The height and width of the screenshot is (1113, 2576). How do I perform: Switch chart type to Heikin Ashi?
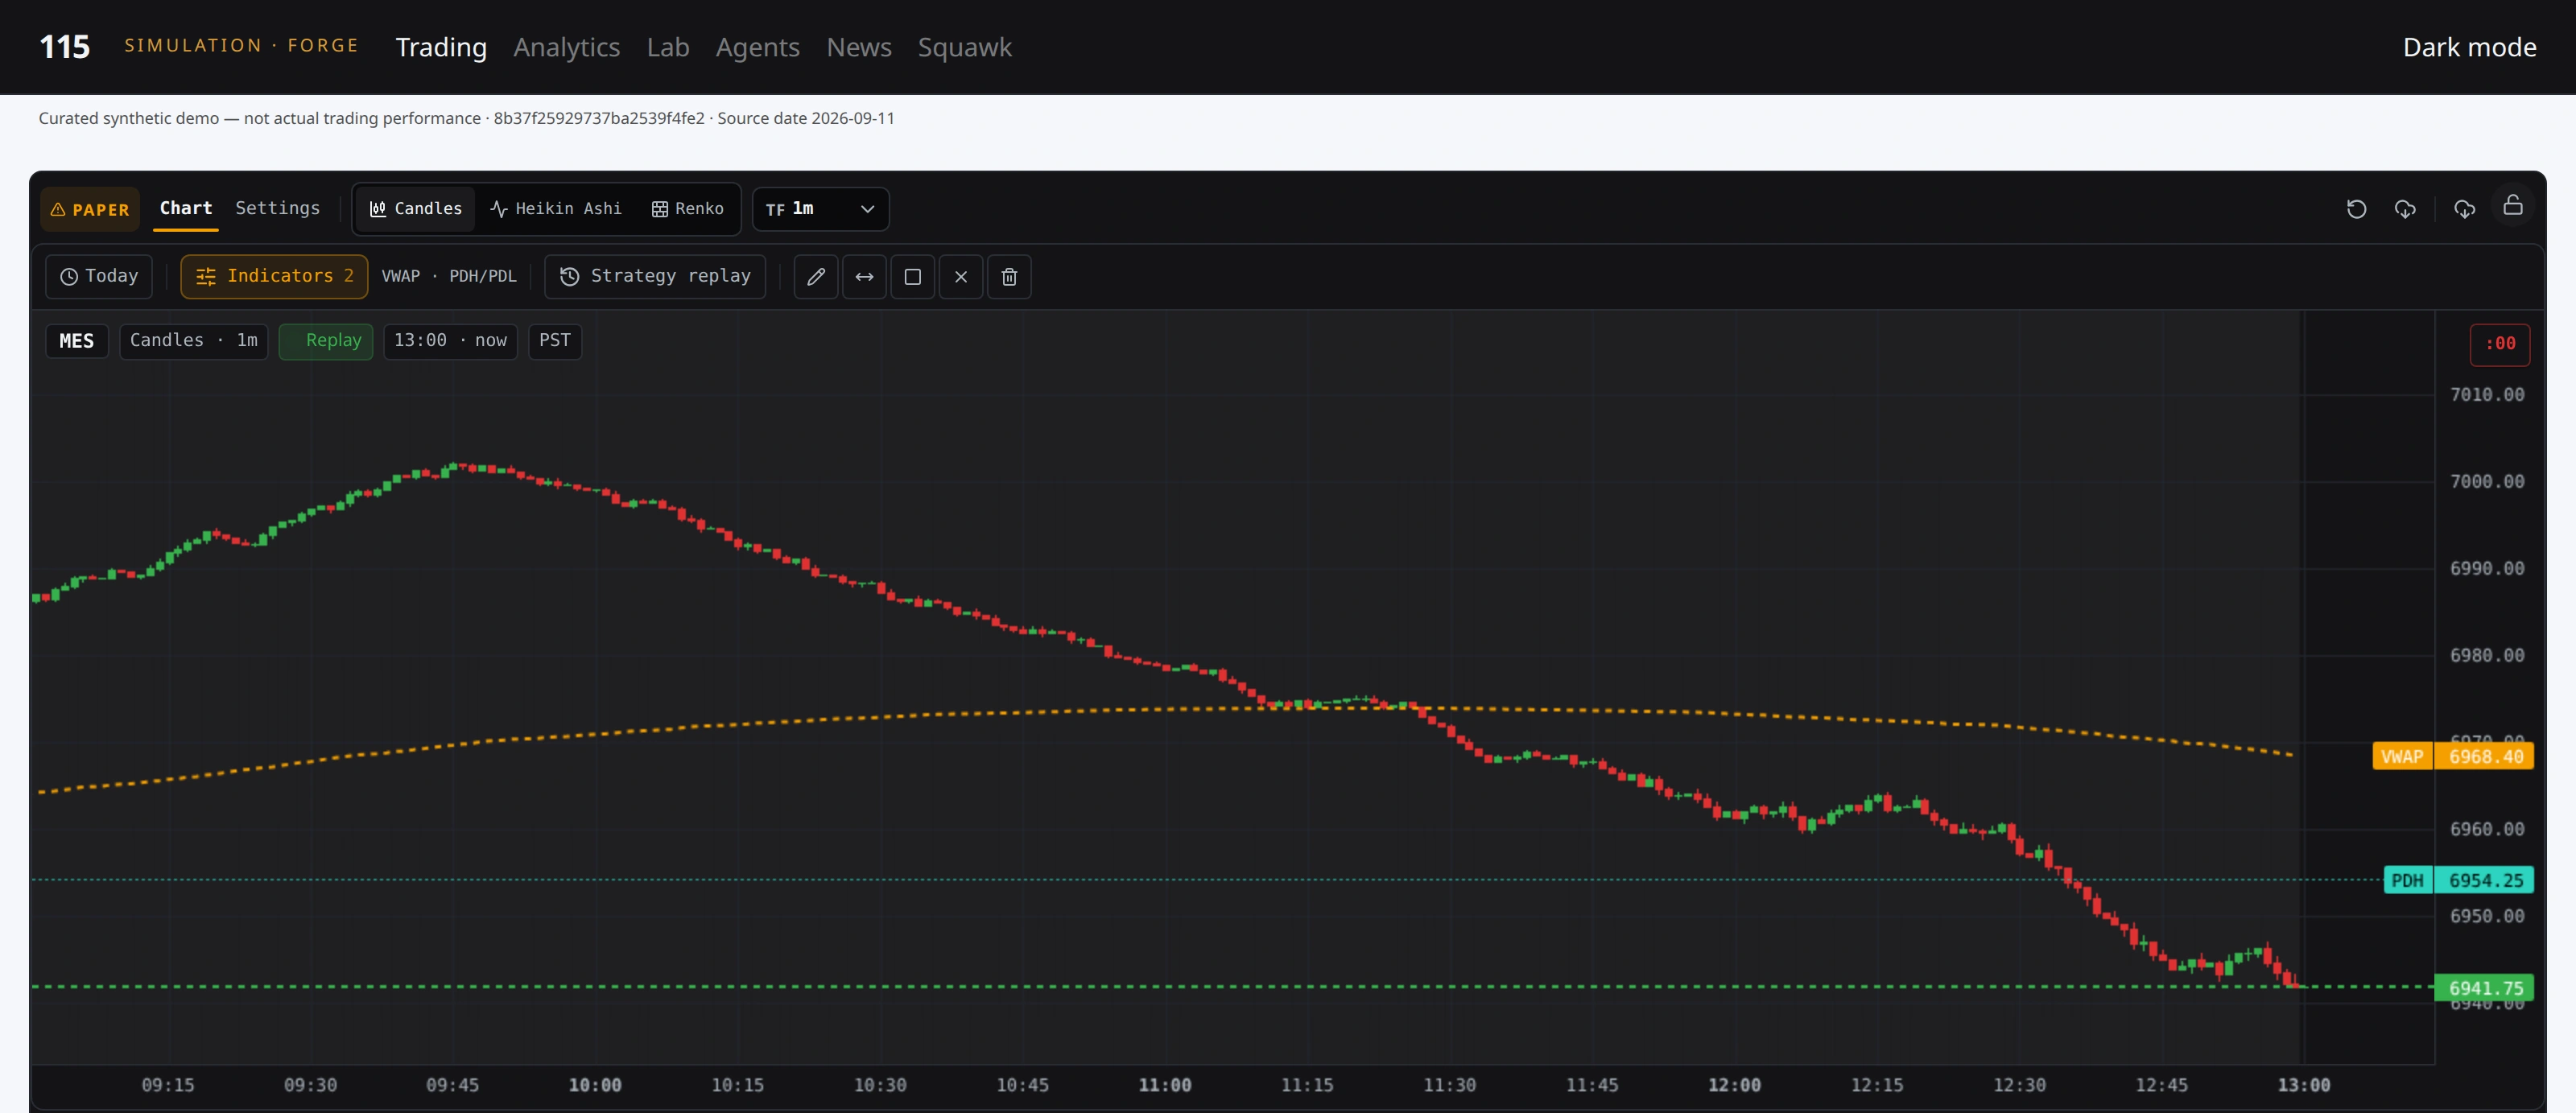pos(556,209)
